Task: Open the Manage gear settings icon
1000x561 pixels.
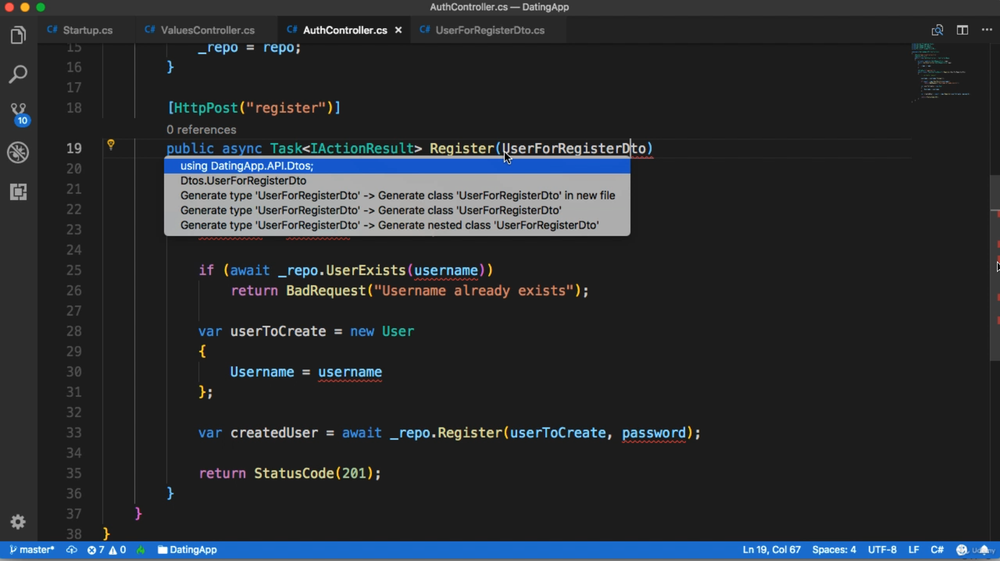Action: coord(18,522)
